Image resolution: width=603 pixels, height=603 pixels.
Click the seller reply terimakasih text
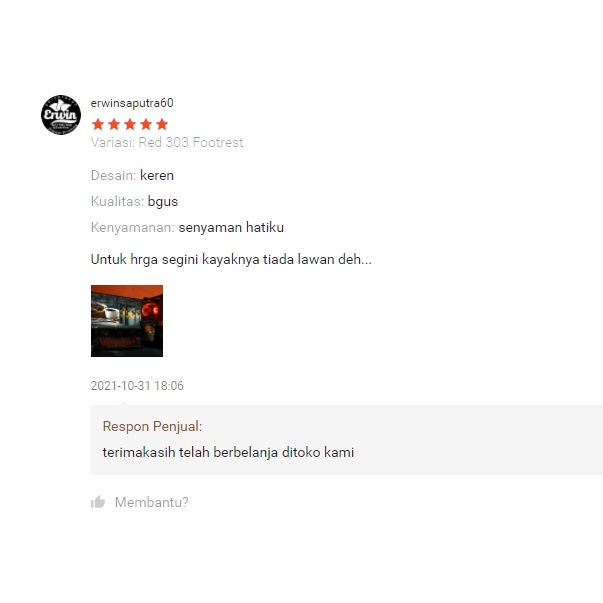[x=228, y=452]
